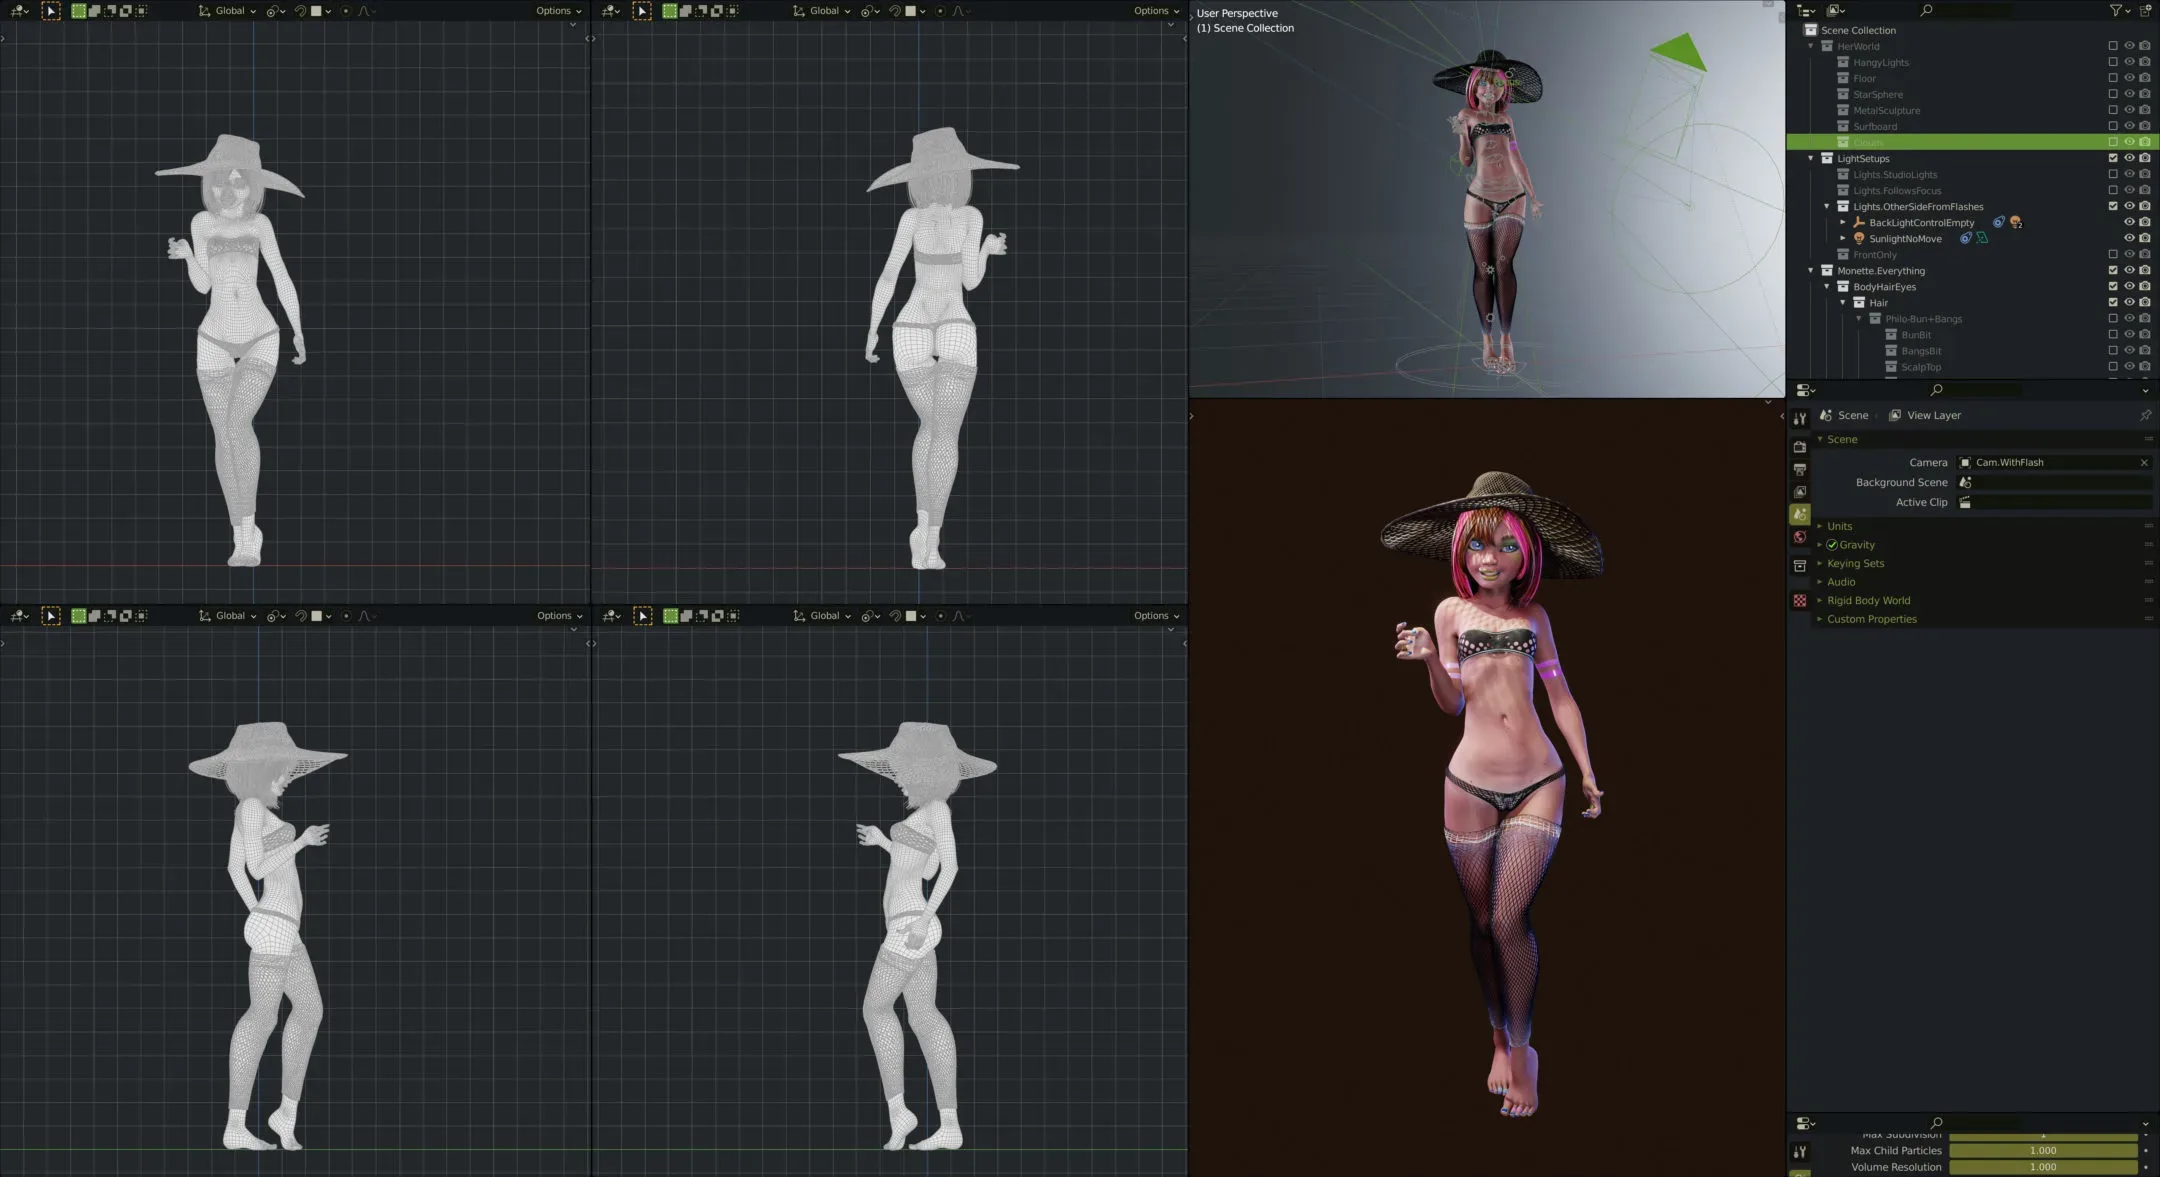The image size is (2160, 1177).
Task: Switch to the View Layer tab breadcrumb
Action: pos(1933,414)
